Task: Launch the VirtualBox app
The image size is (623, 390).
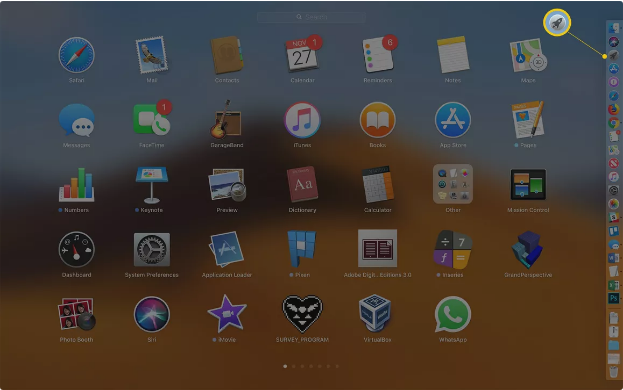Action: pos(377,314)
